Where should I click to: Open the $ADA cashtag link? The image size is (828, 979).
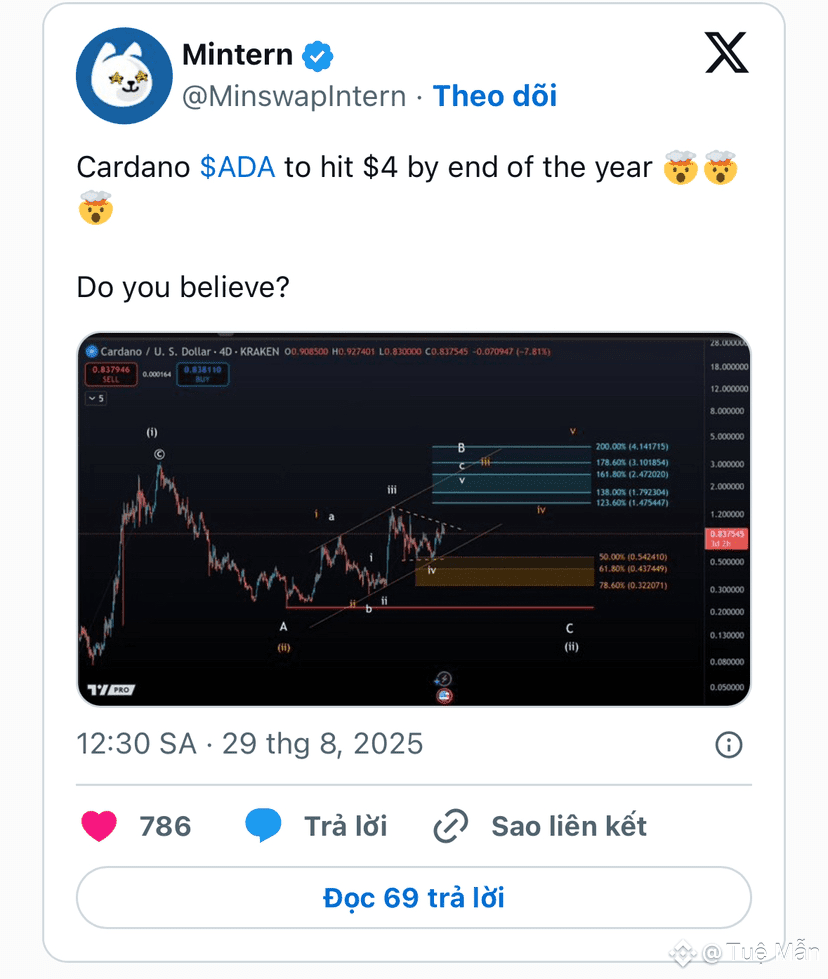pos(237,167)
